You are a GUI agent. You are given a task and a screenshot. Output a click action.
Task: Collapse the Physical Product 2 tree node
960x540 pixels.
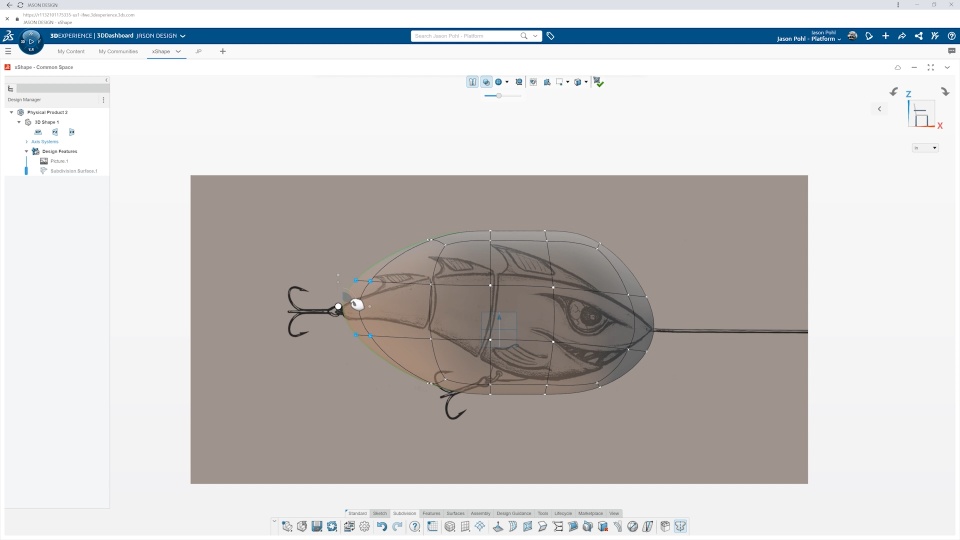[12, 112]
